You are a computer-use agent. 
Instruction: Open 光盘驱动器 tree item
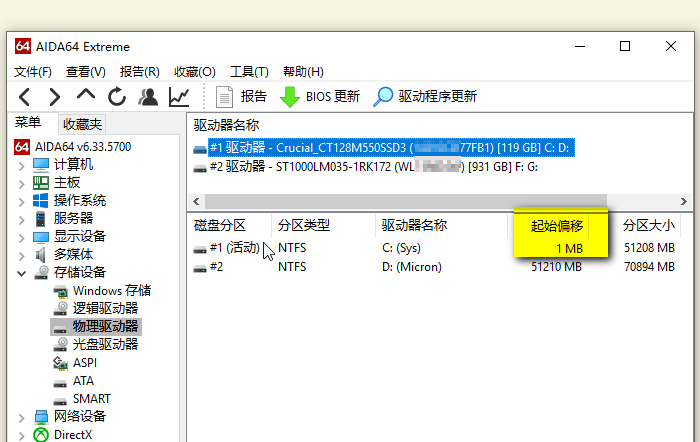click(x=105, y=344)
